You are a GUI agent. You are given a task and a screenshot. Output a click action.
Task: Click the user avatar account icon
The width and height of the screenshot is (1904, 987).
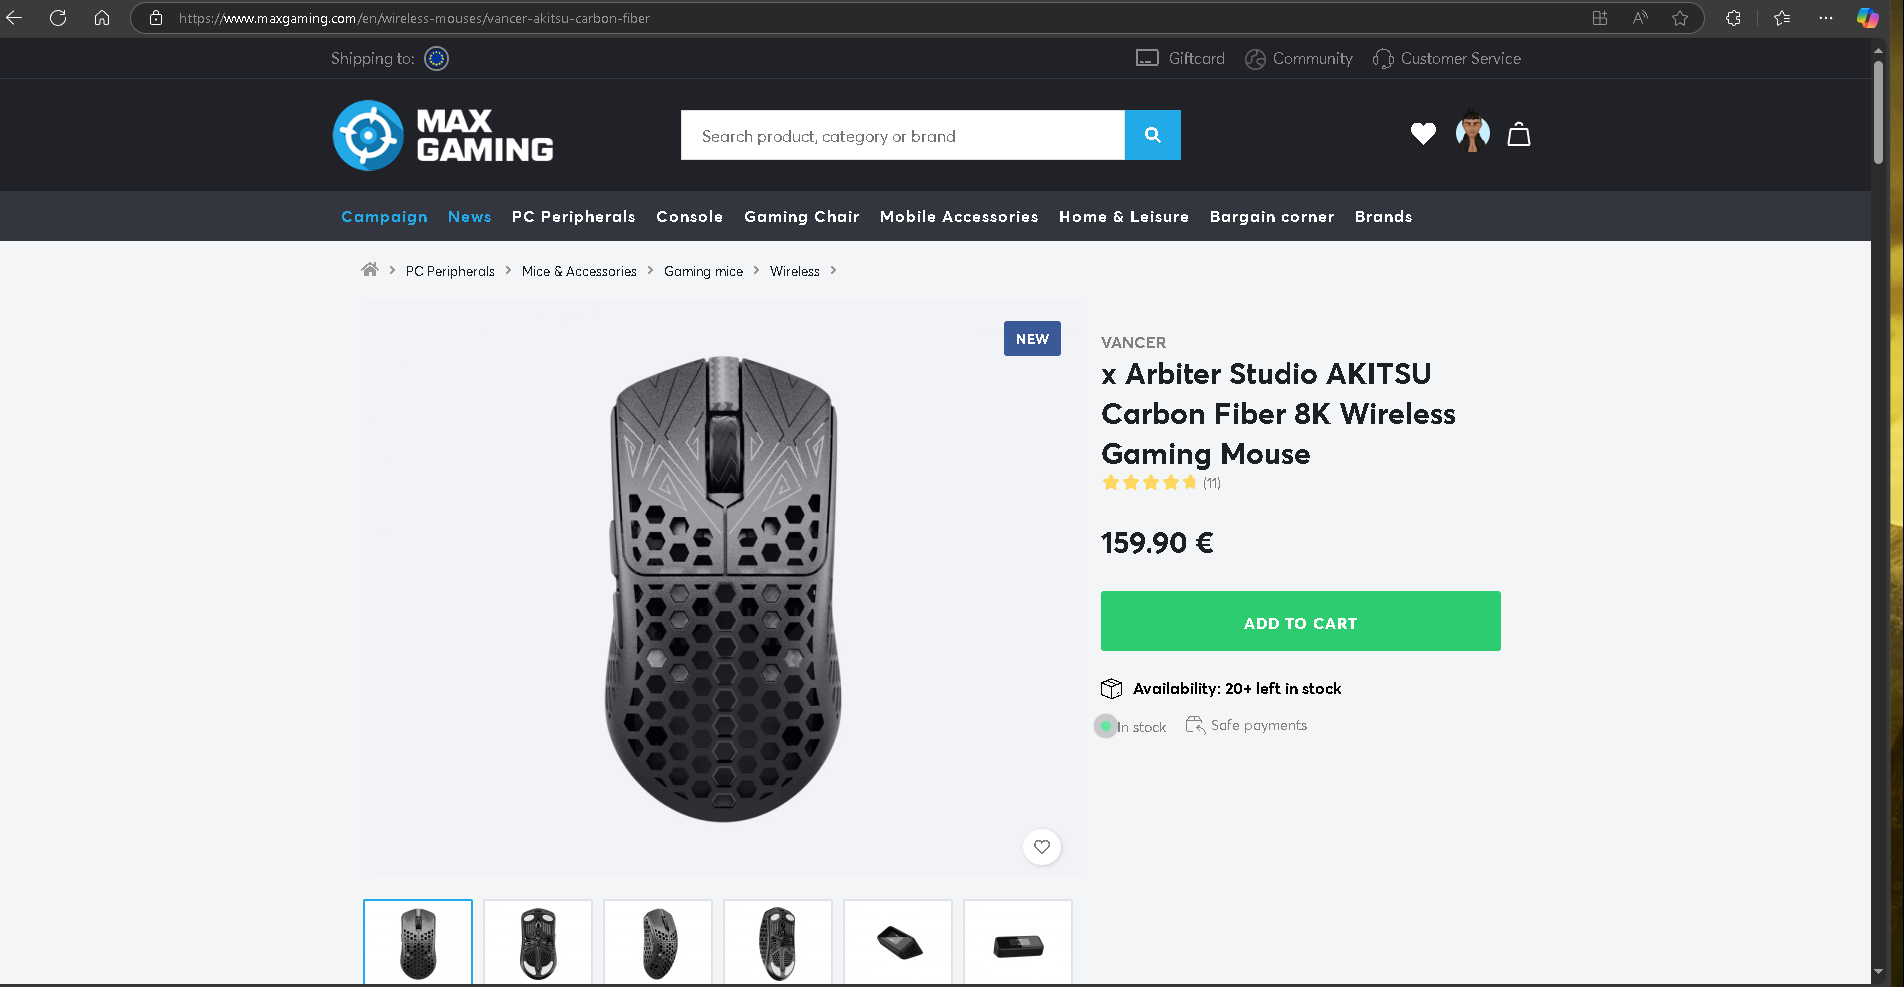point(1472,132)
